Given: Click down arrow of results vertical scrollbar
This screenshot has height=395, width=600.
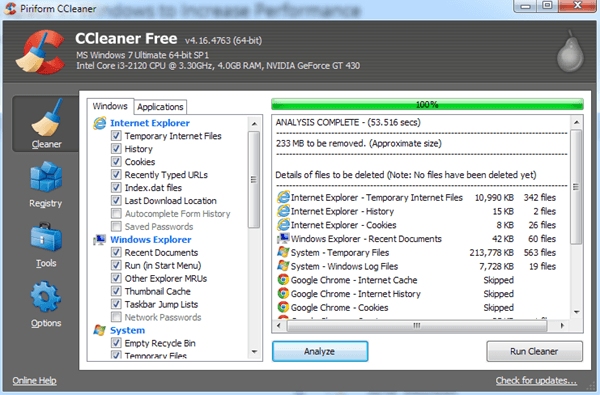Looking at the screenshot, I should [x=576, y=312].
